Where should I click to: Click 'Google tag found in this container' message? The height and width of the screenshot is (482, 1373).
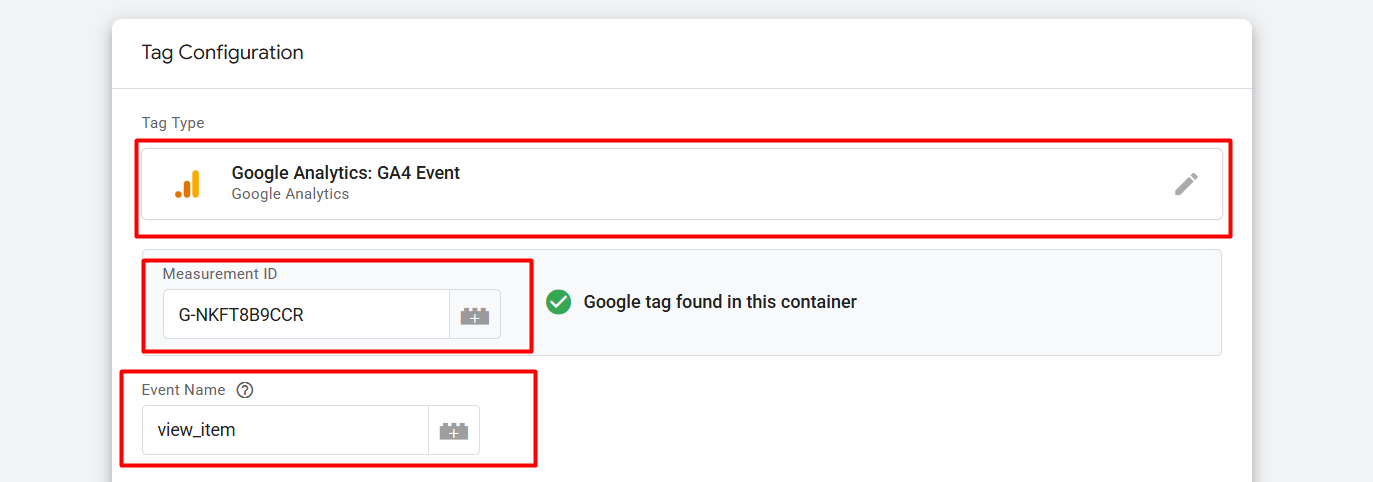720,302
